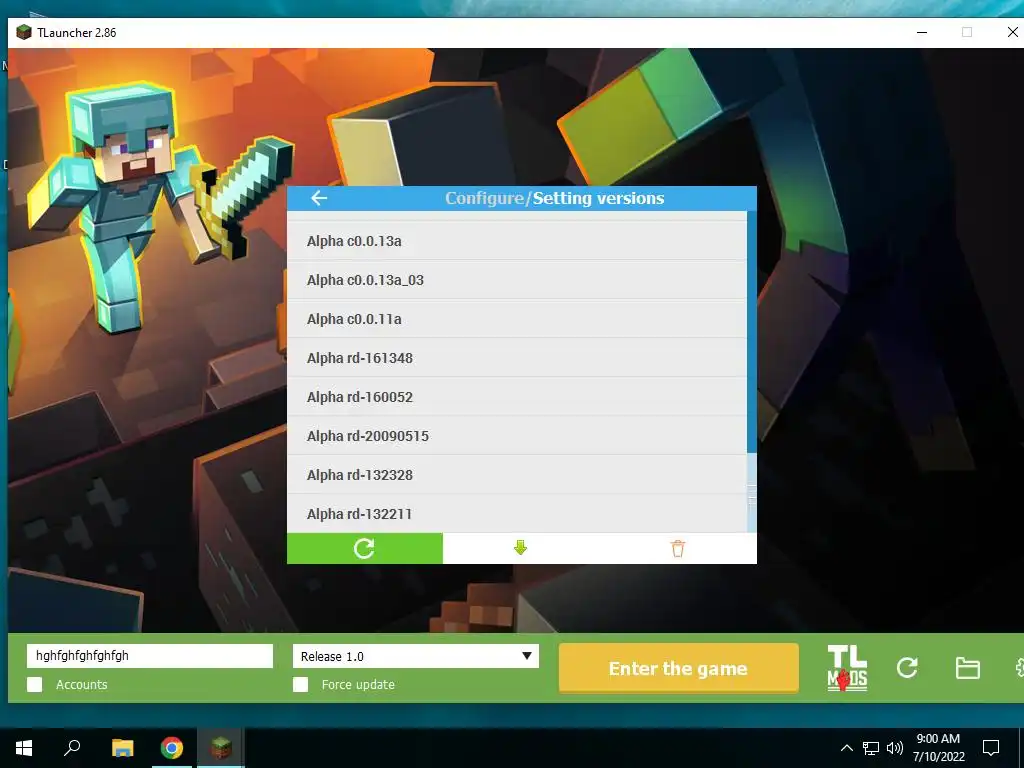Click TLauncher Minecraft block taskbar icon
1024x768 pixels.
221,747
